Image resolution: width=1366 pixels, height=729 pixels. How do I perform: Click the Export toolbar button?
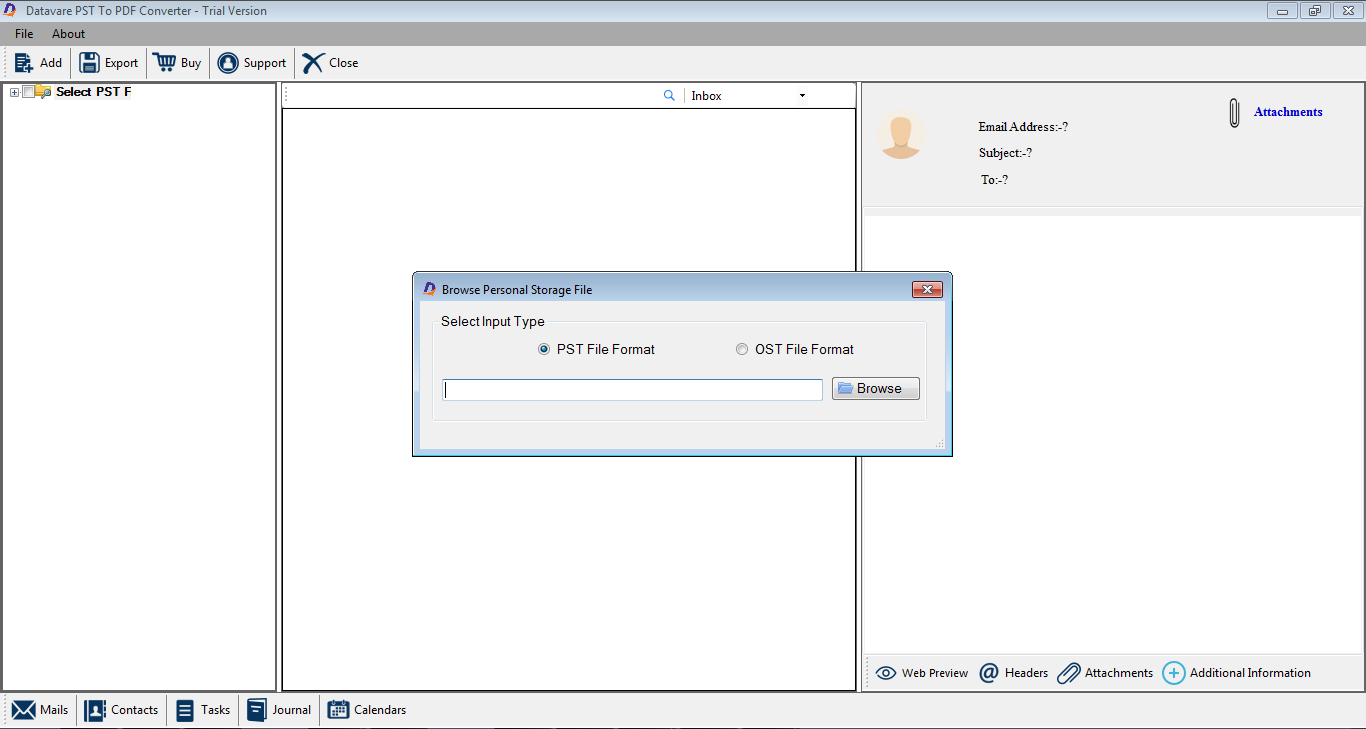(109, 63)
